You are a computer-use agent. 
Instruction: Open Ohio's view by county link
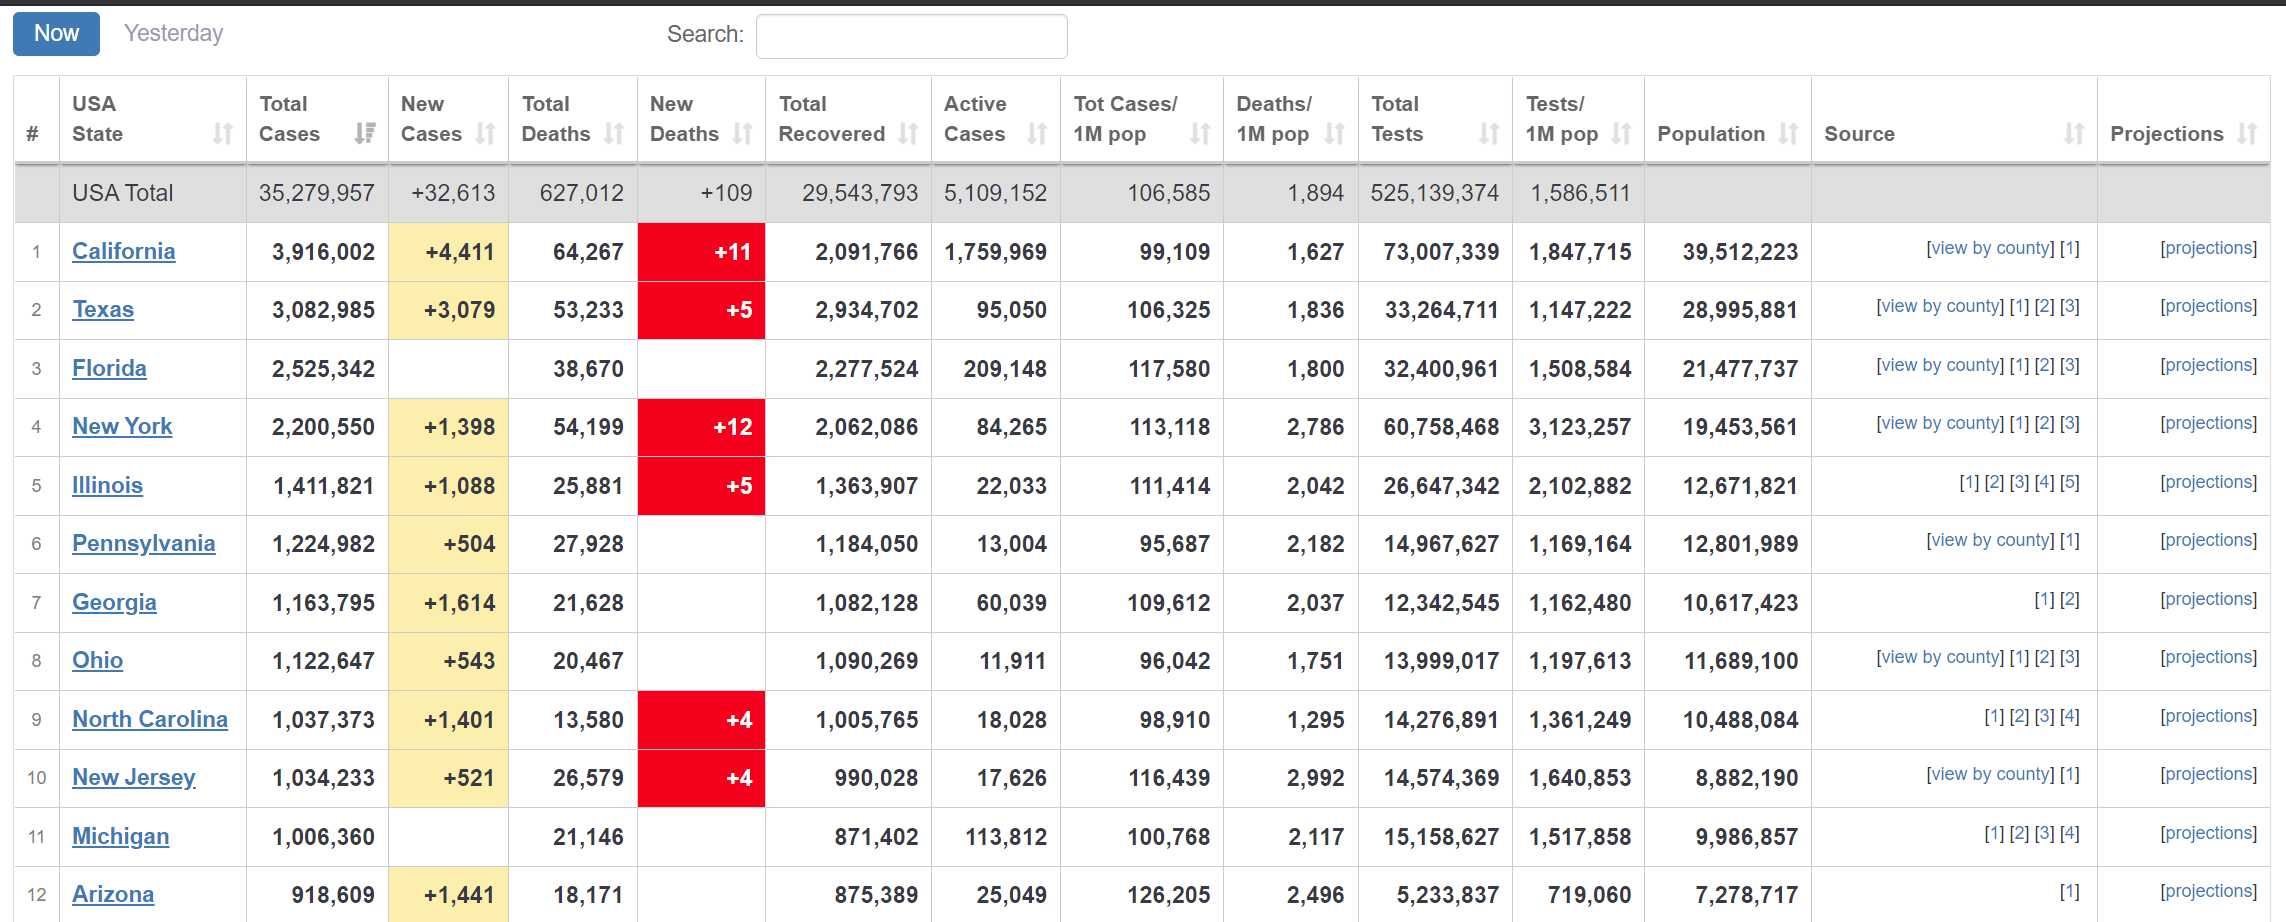1940,658
